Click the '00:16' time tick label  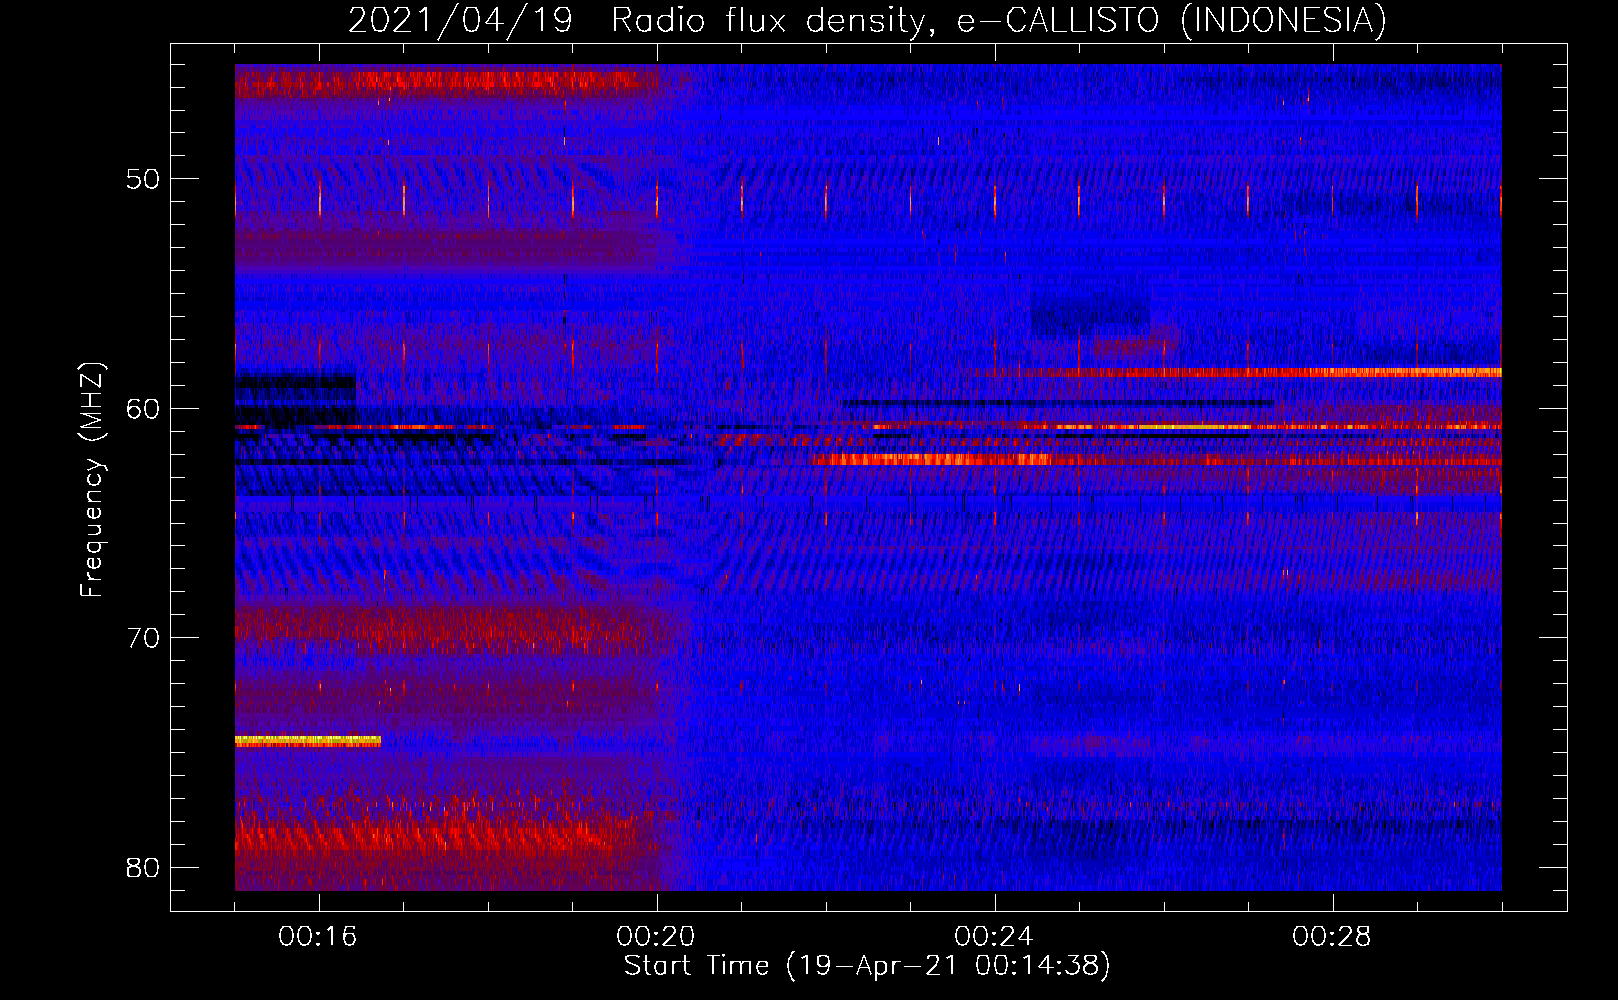[318, 937]
